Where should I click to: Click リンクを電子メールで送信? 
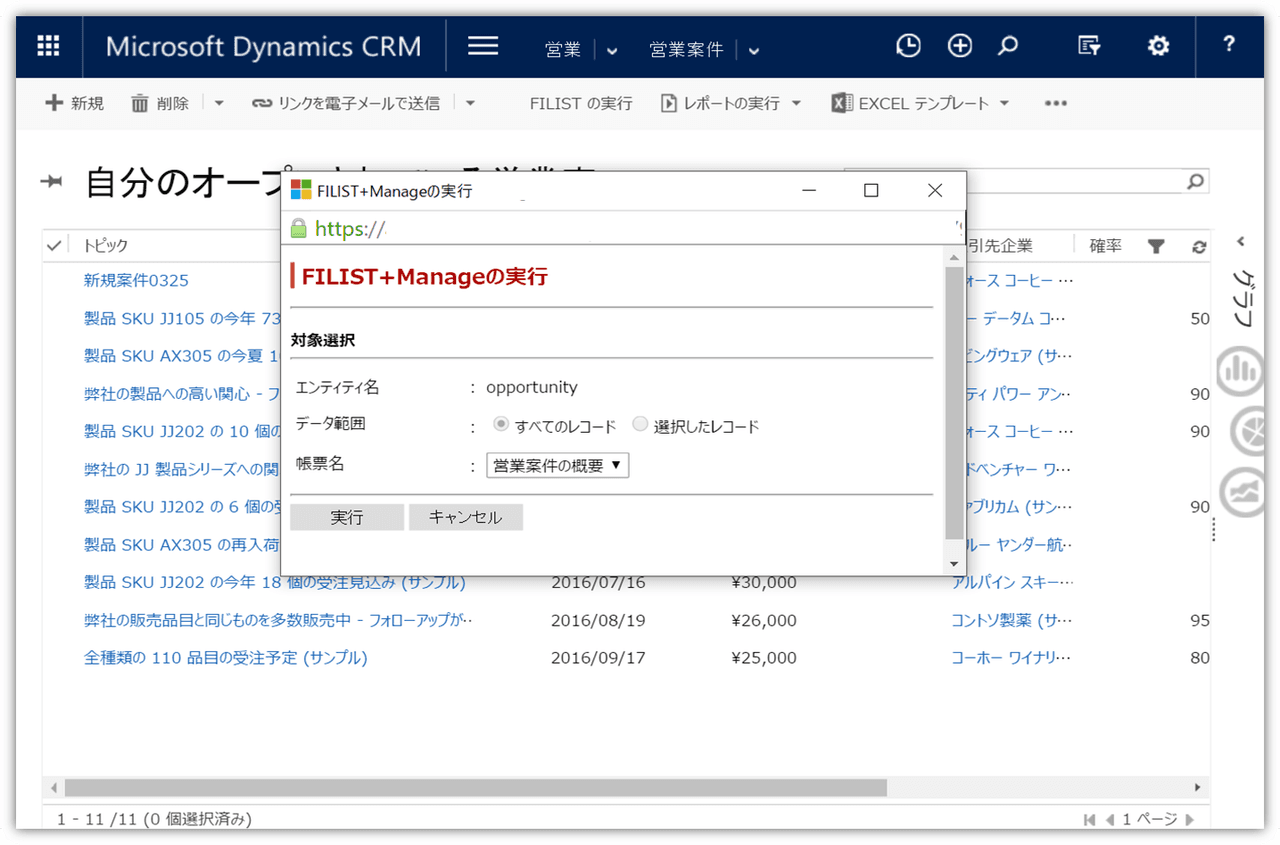point(346,103)
